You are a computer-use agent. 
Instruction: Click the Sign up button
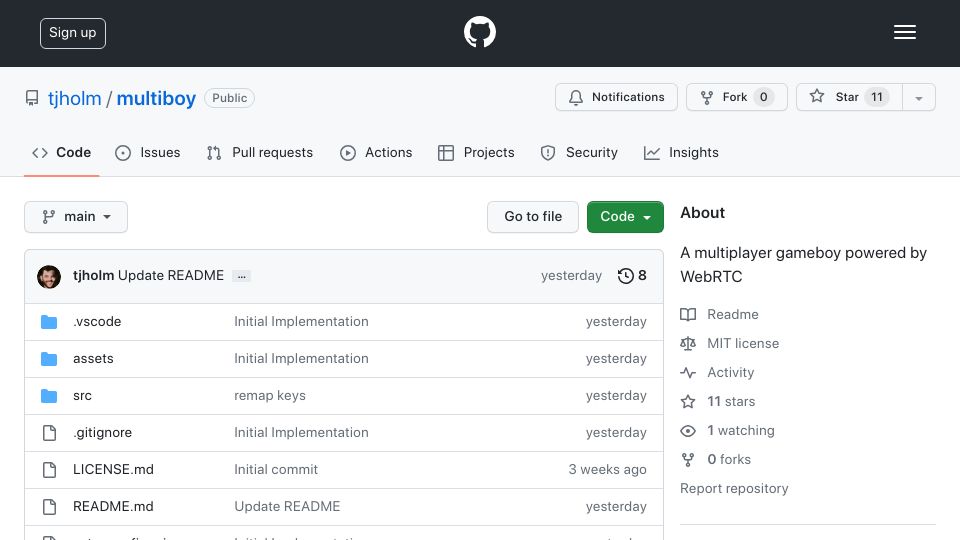[x=73, y=33]
